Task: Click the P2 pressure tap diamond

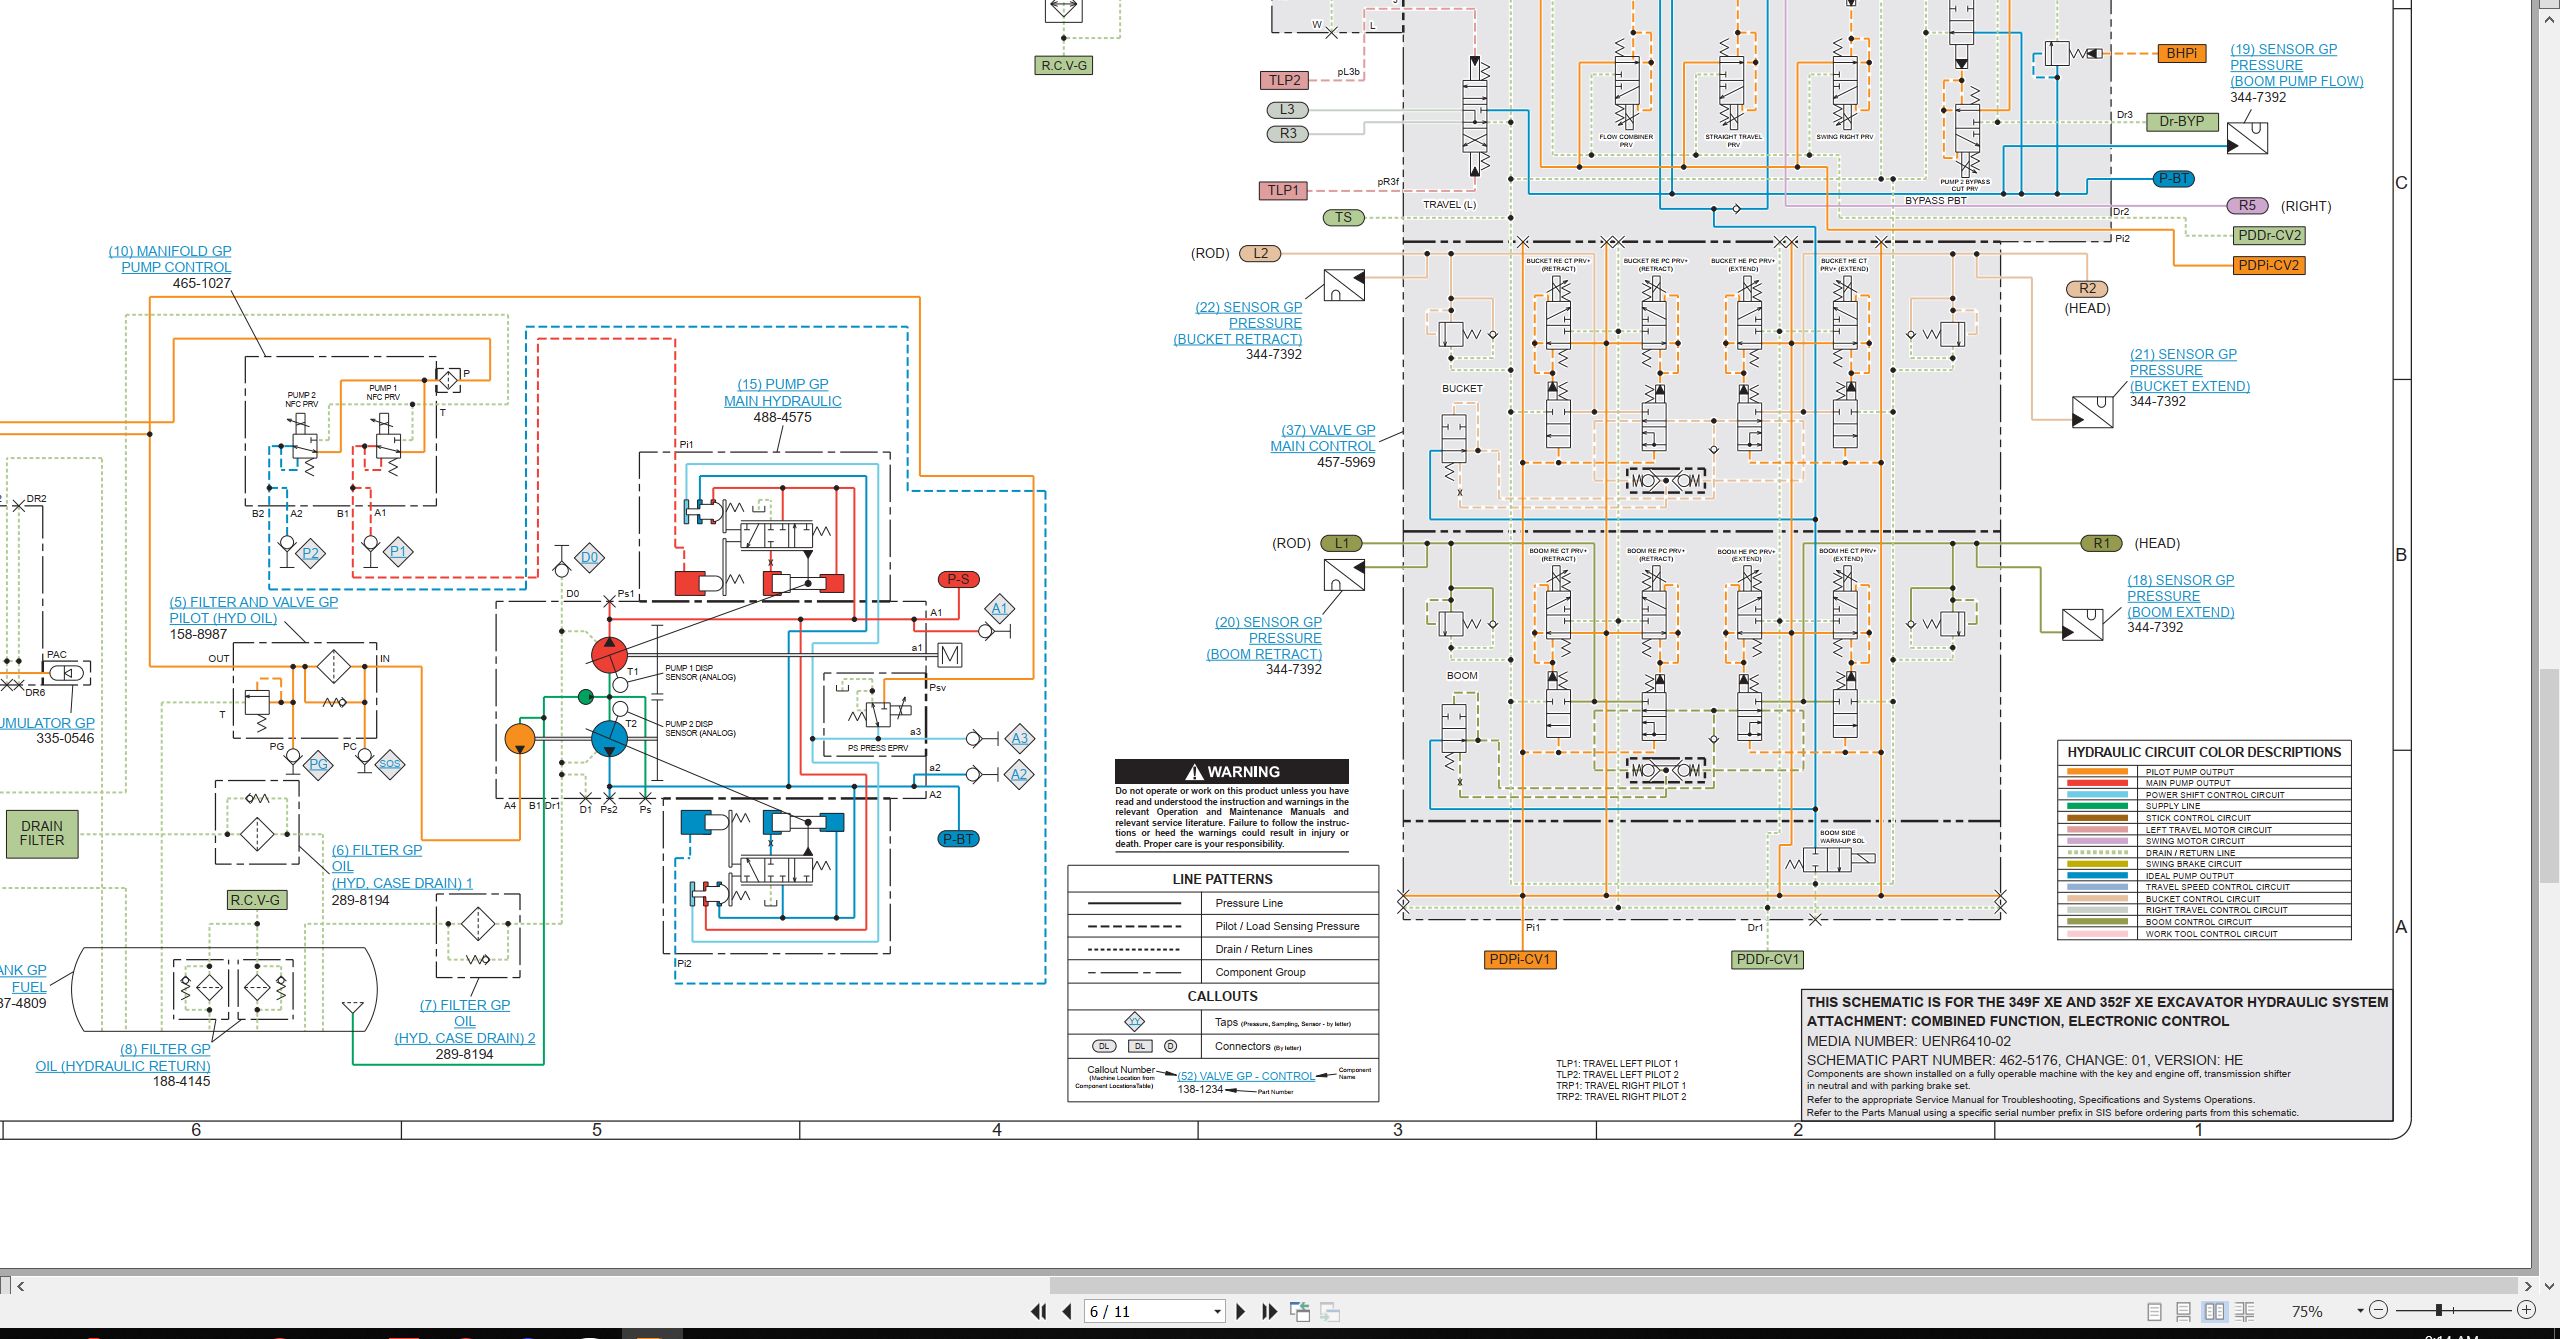Action: pyautogui.click(x=311, y=552)
